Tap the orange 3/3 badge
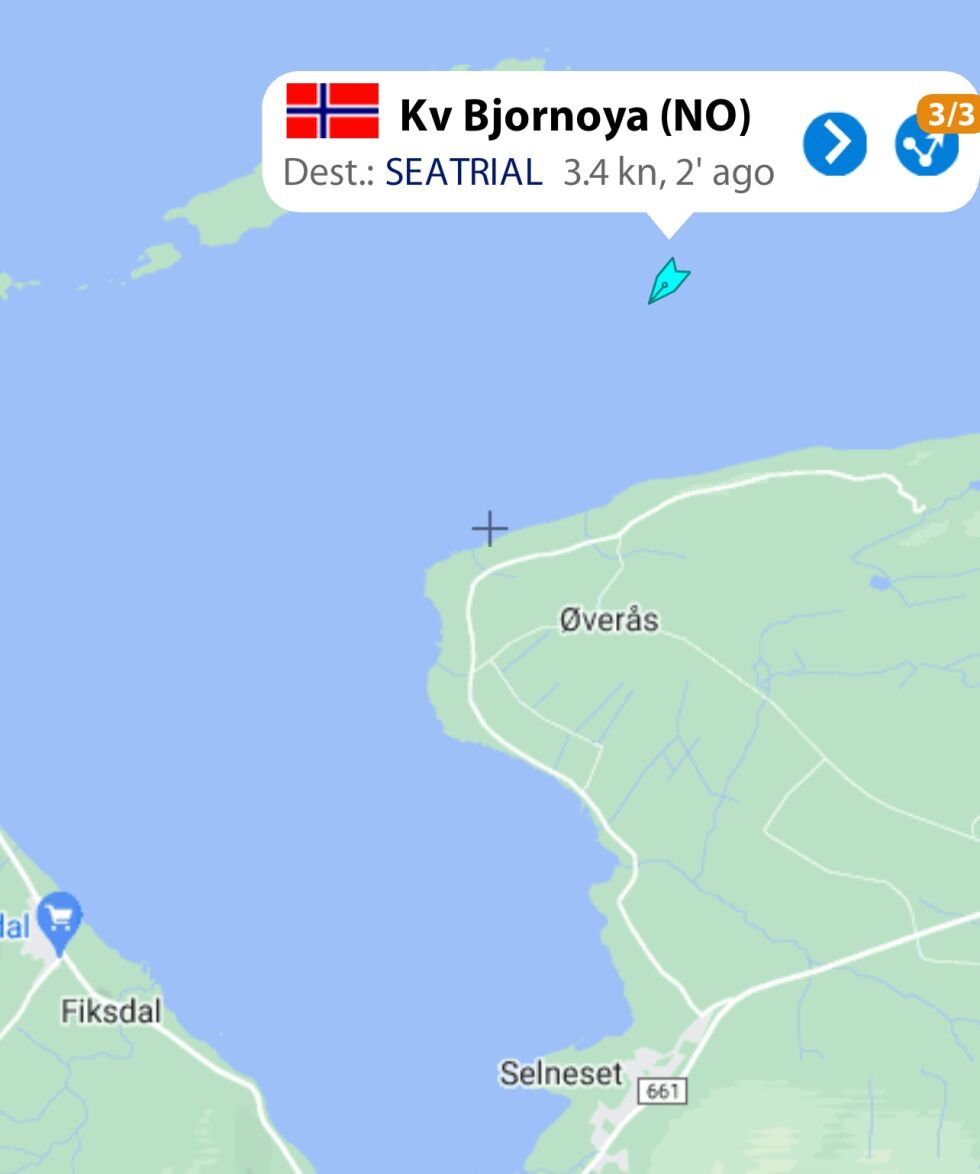Image resolution: width=980 pixels, height=1174 pixels. (949, 115)
